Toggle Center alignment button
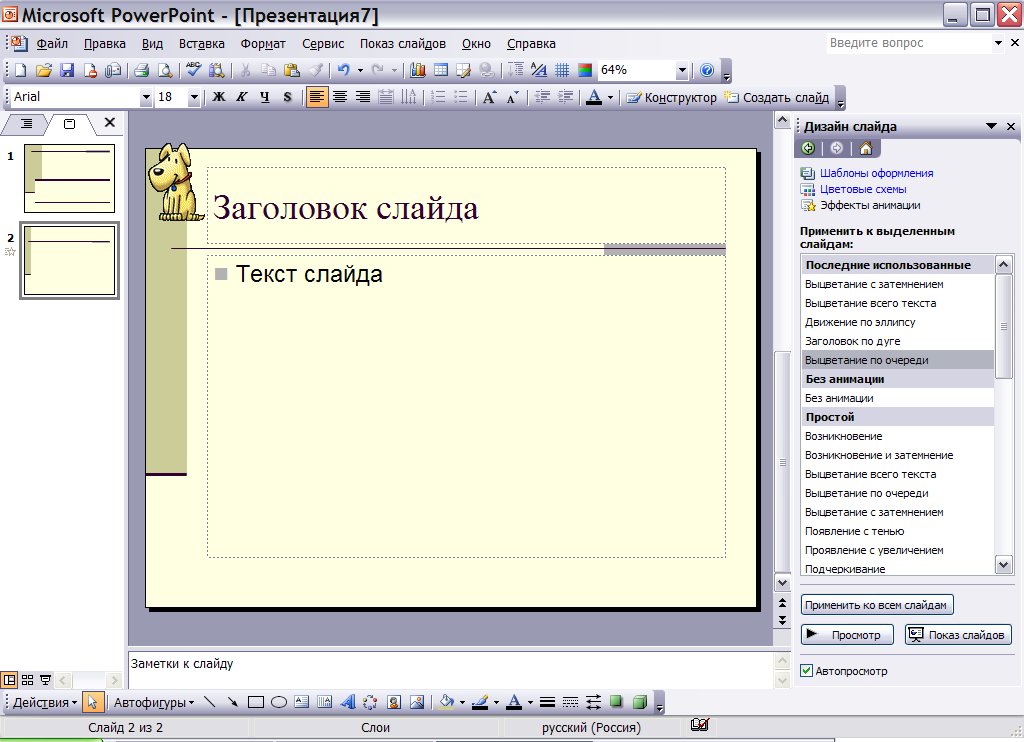This screenshot has height=742, width=1024. 340,97
